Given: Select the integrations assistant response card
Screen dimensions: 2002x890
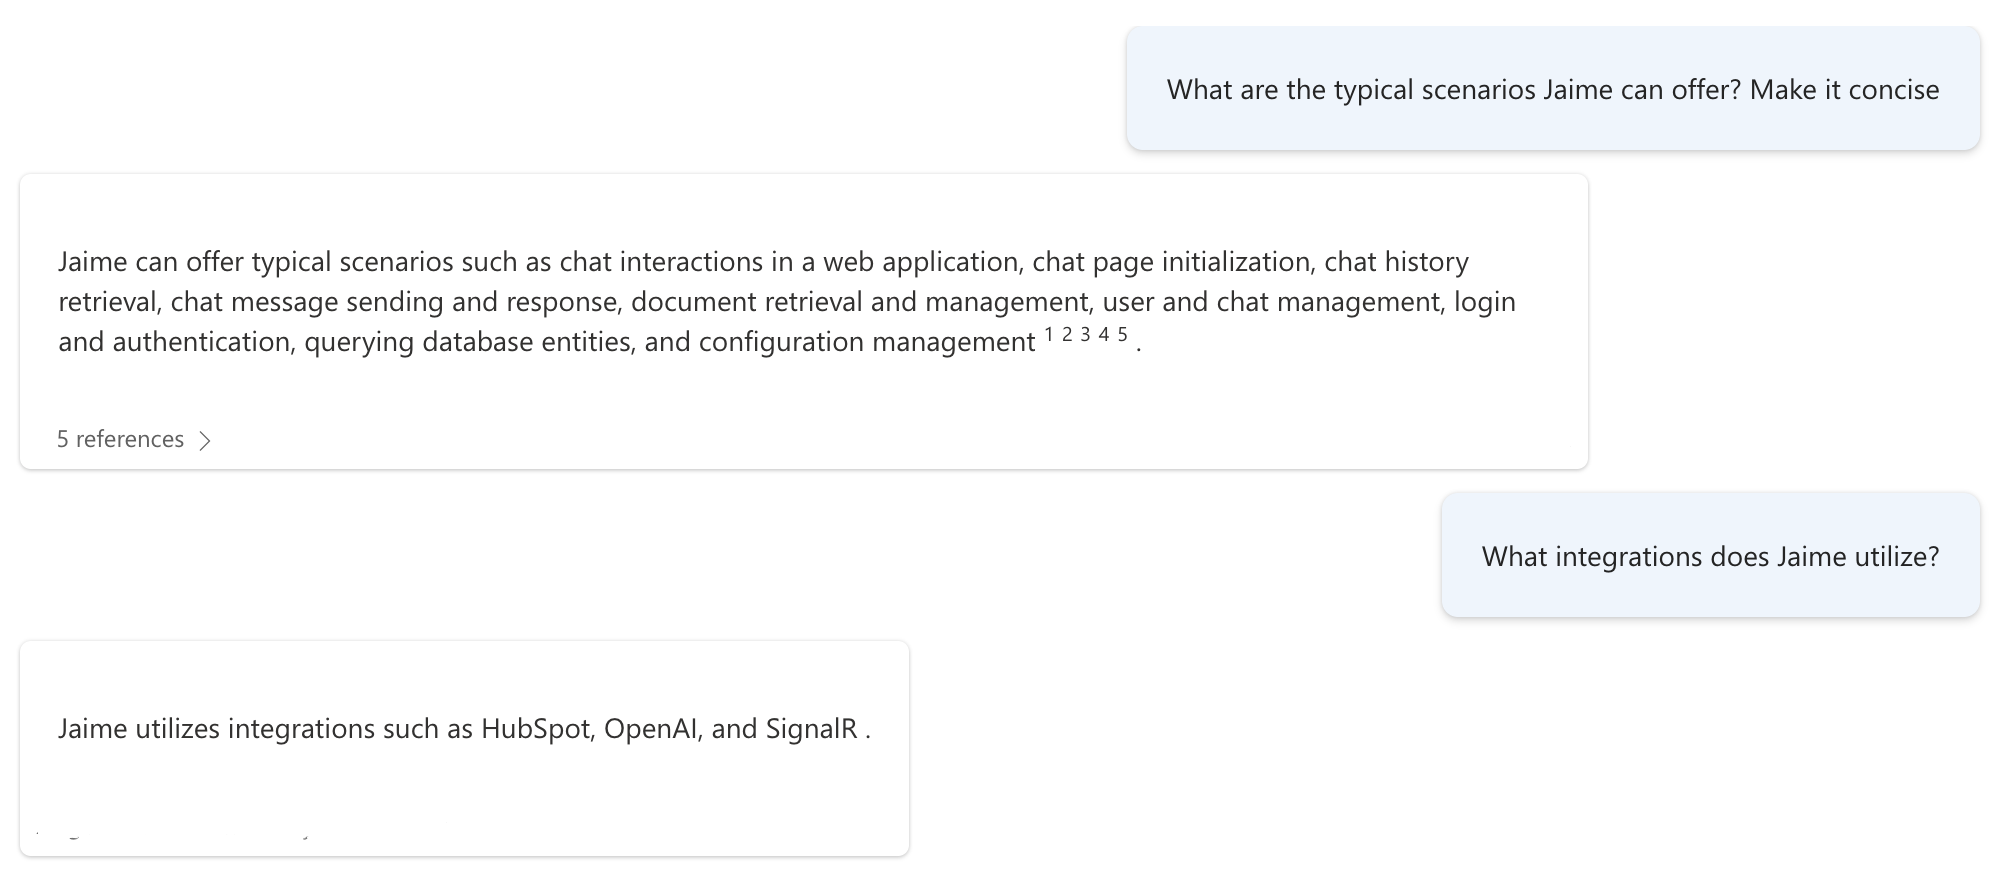Looking at the screenshot, I should coord(465,745).
